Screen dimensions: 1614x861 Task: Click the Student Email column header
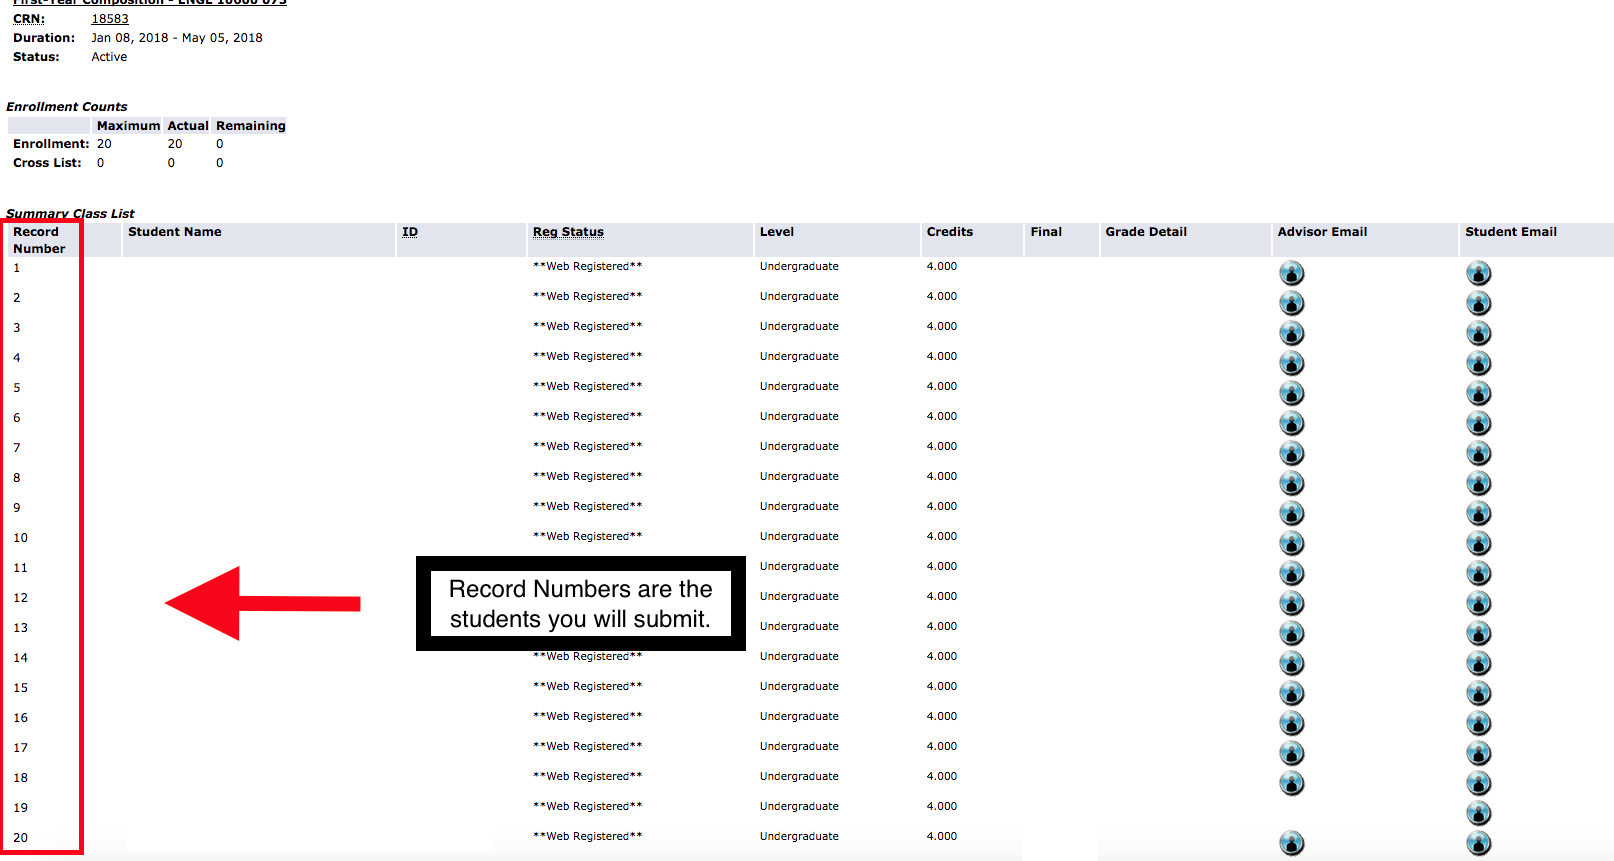click(1510, 232)
